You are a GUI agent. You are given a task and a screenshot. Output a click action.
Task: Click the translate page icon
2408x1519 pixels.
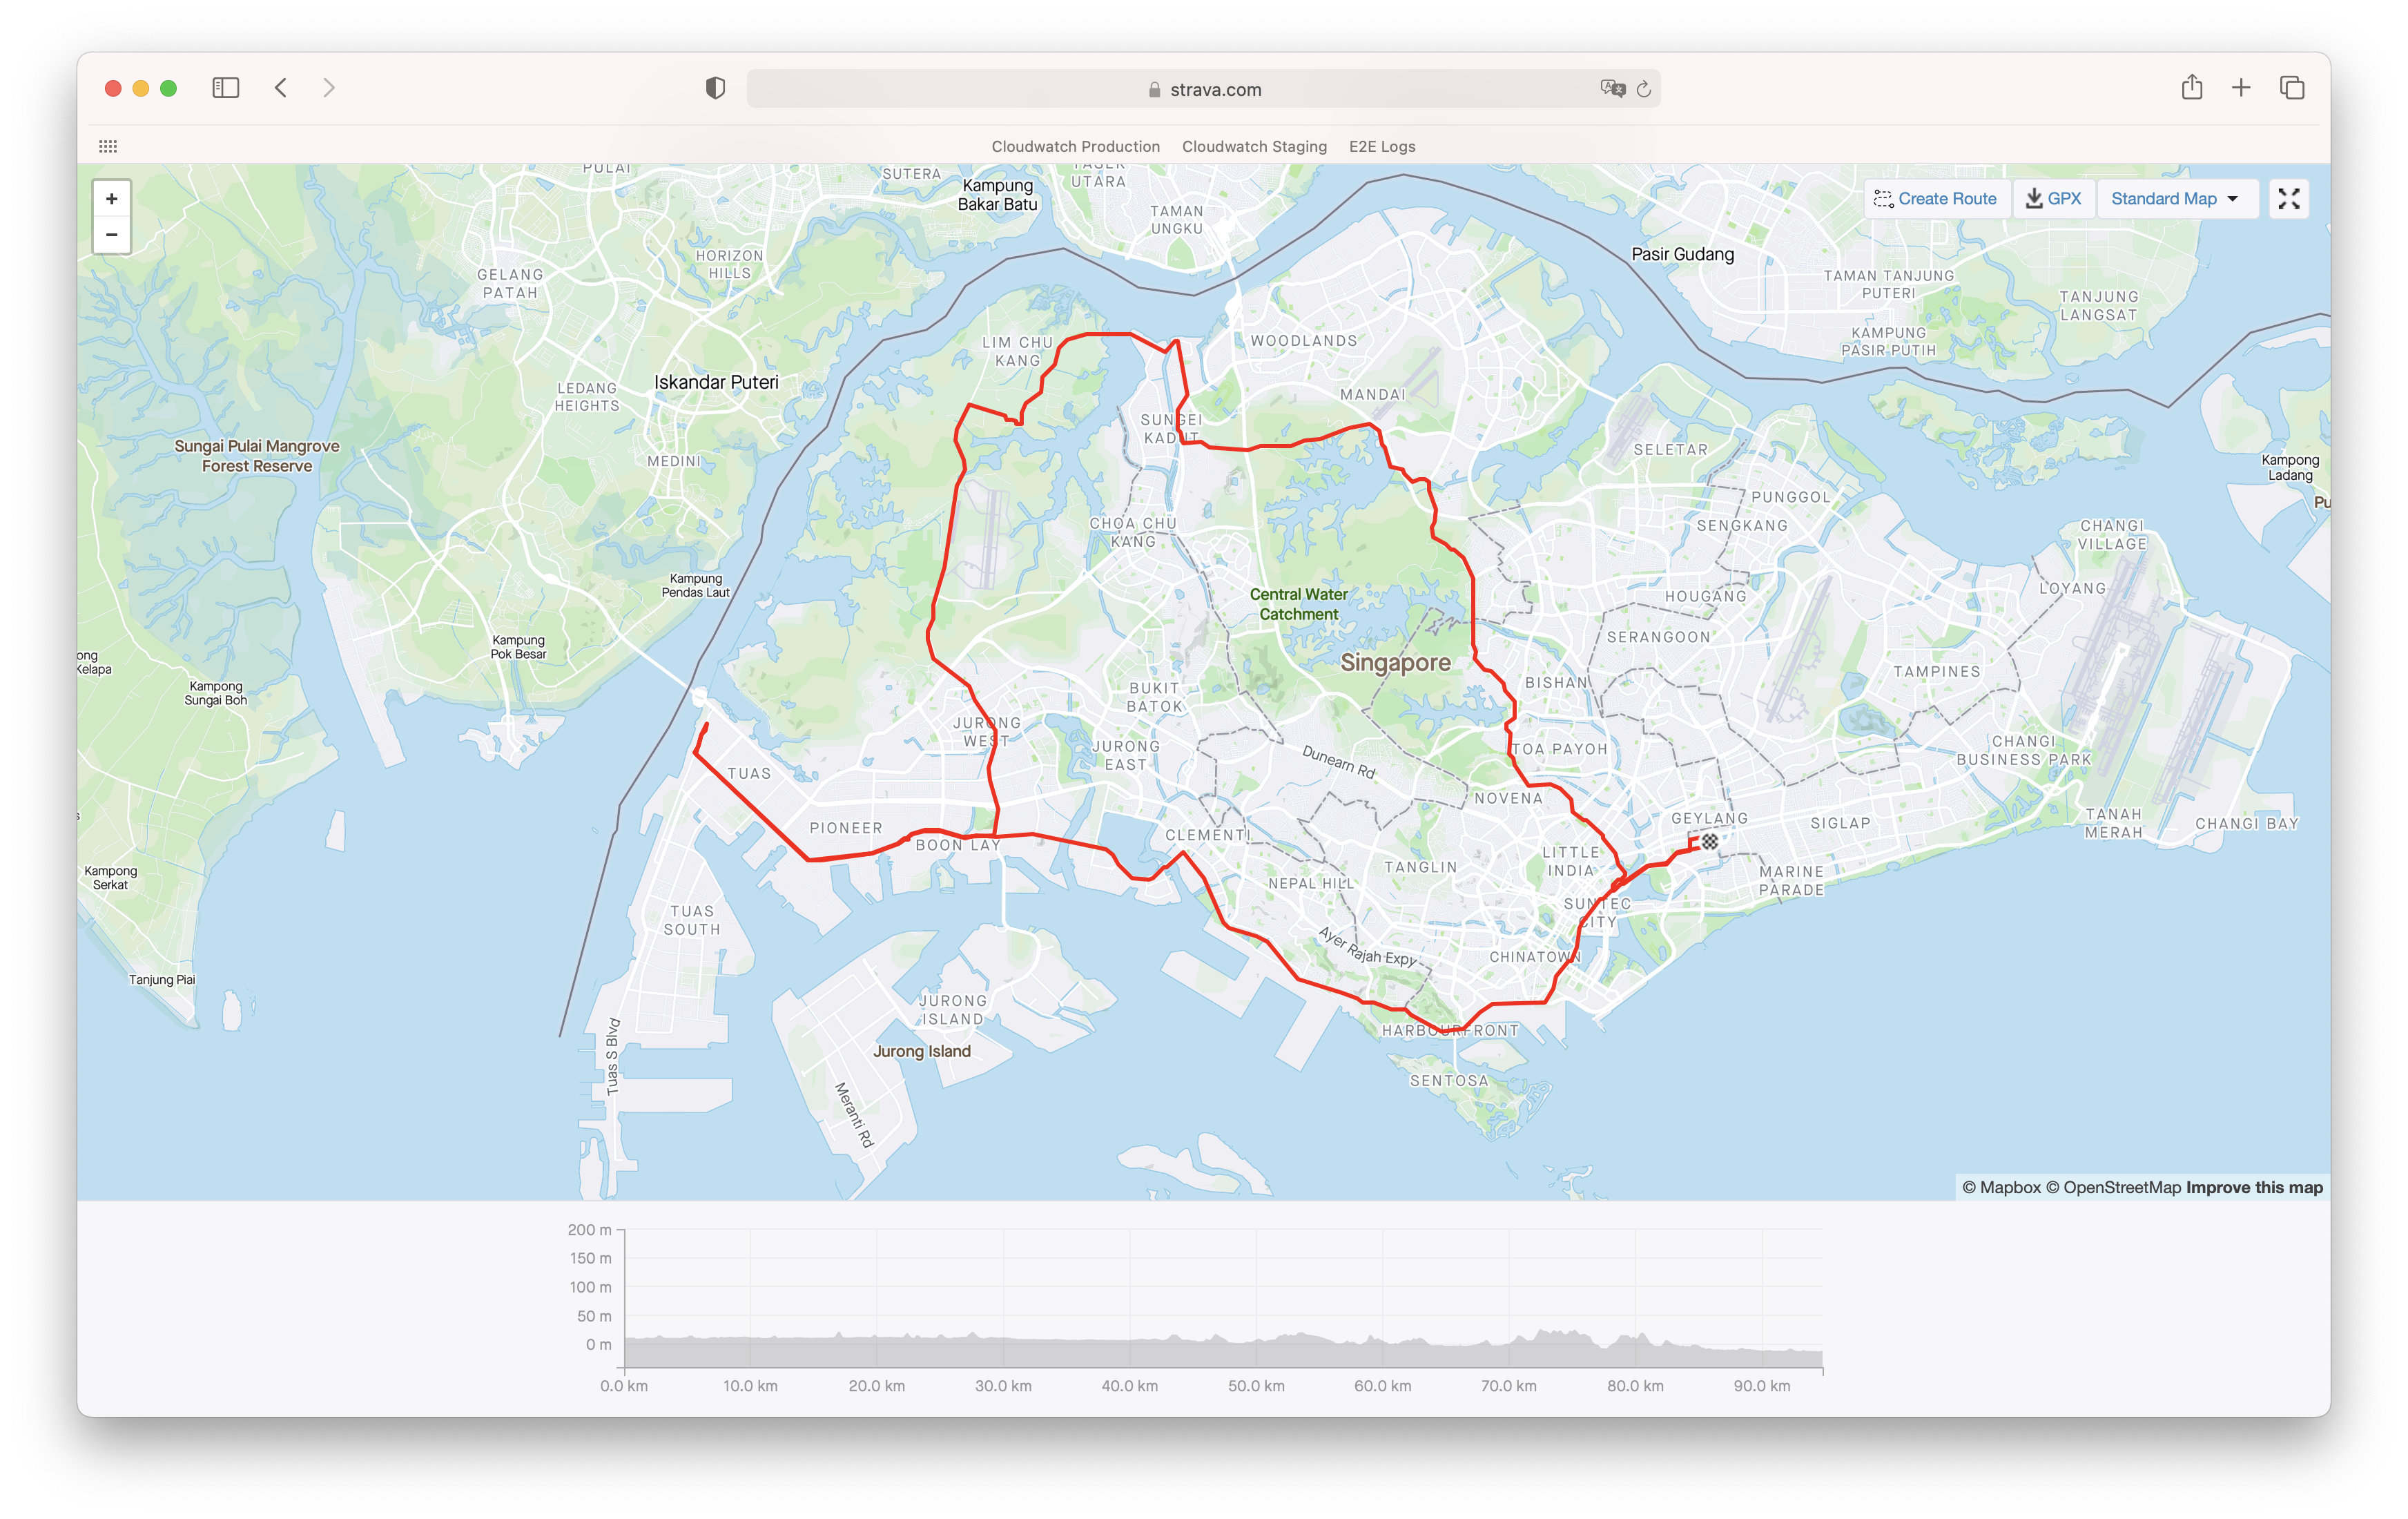click(x=1612, y=89)
